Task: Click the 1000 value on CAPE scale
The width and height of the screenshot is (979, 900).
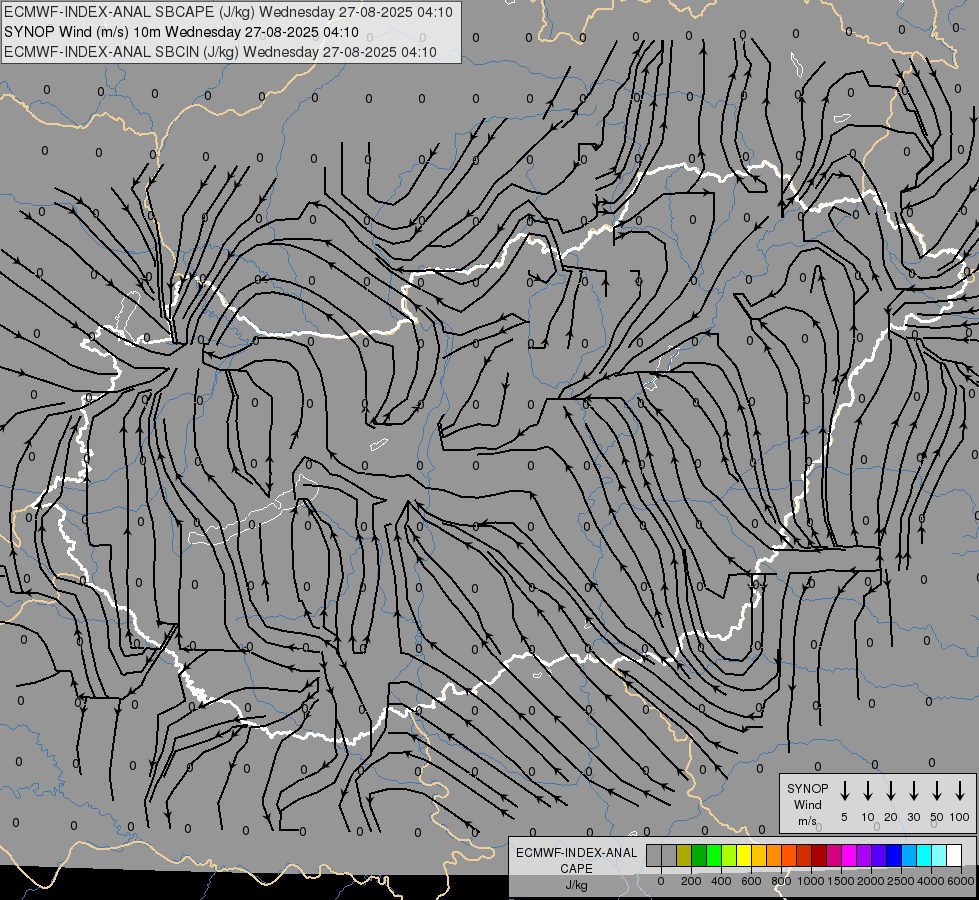Action: coord(811,881)
